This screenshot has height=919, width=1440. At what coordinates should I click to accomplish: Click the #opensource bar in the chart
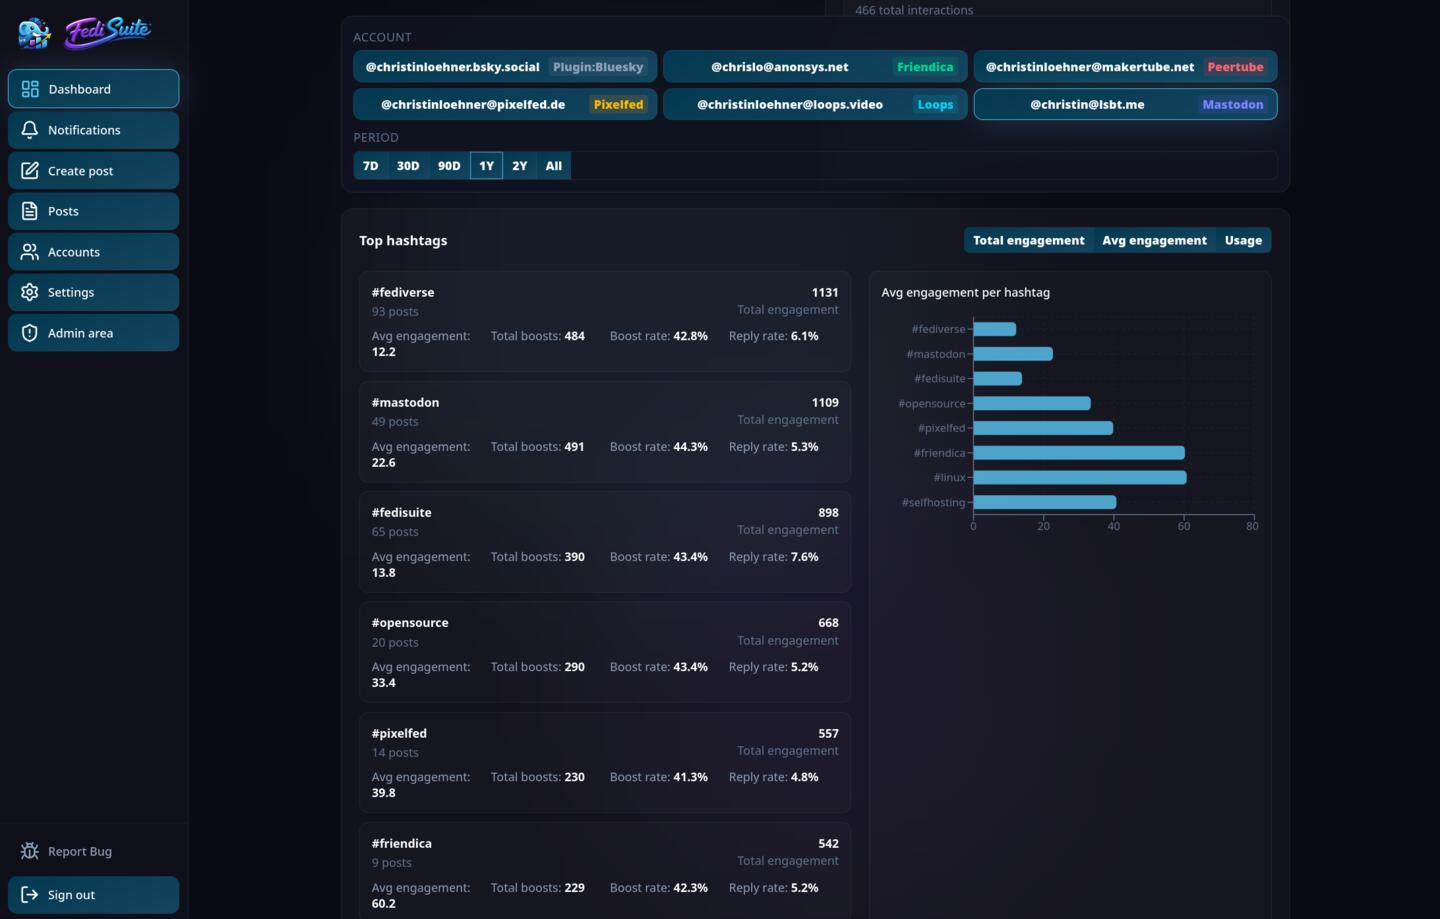1032,404
